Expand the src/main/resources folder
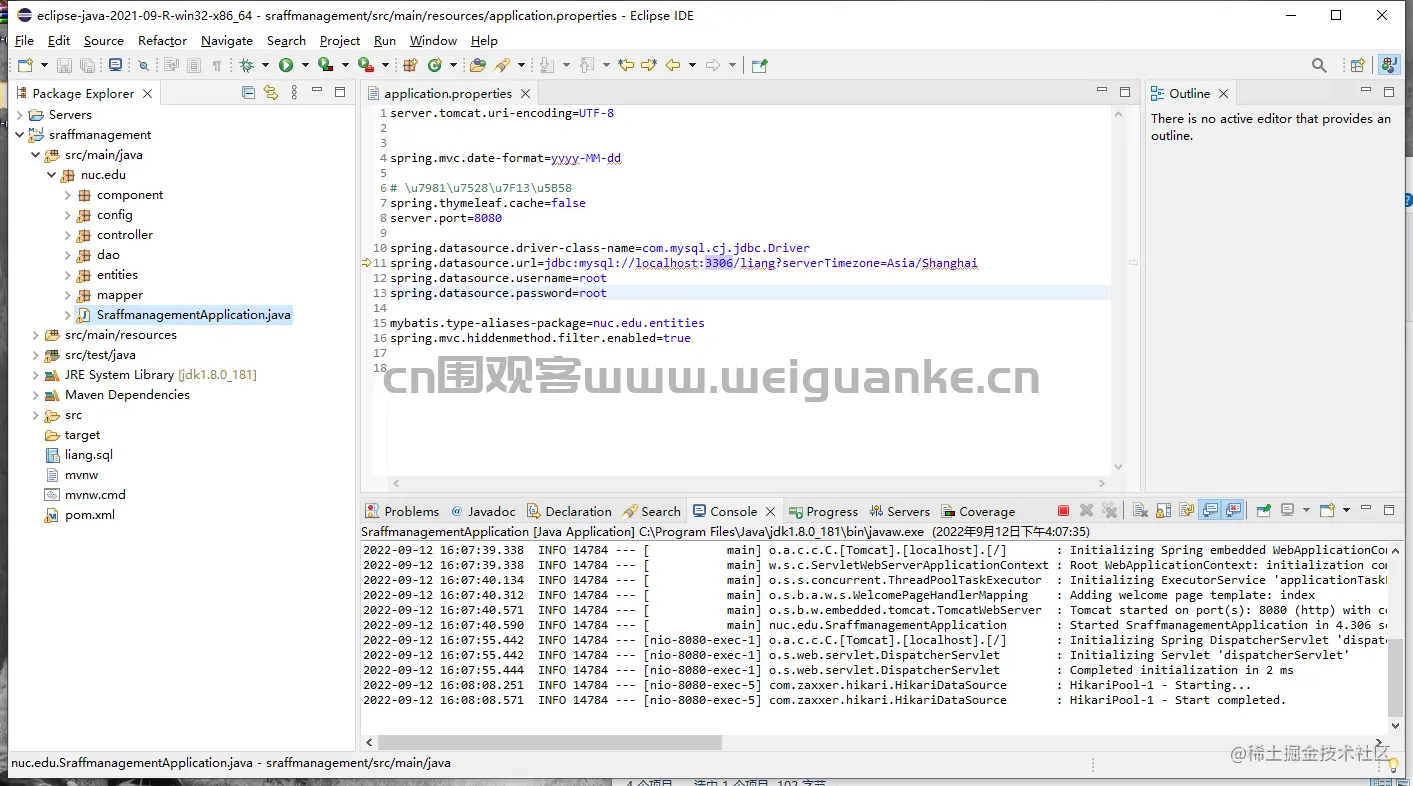This screenshot has width=1413, height=786. point(36,335)
